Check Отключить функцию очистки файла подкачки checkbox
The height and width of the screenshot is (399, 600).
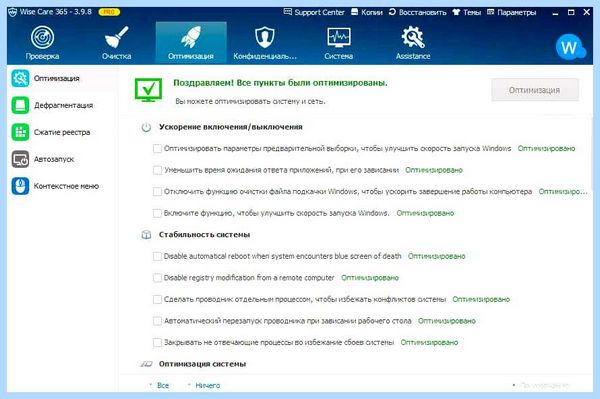point(157,191)
